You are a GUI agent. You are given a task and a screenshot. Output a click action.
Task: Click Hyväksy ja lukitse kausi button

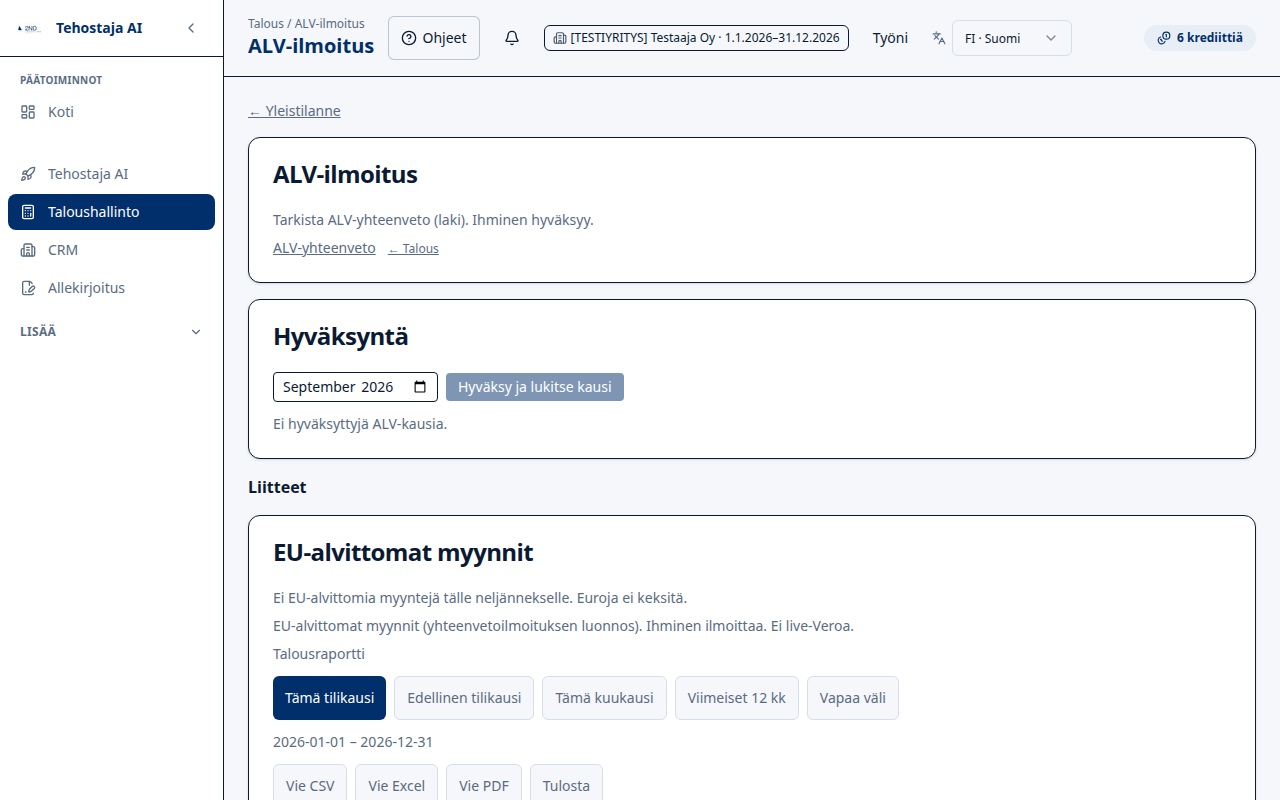pos(535,387)
